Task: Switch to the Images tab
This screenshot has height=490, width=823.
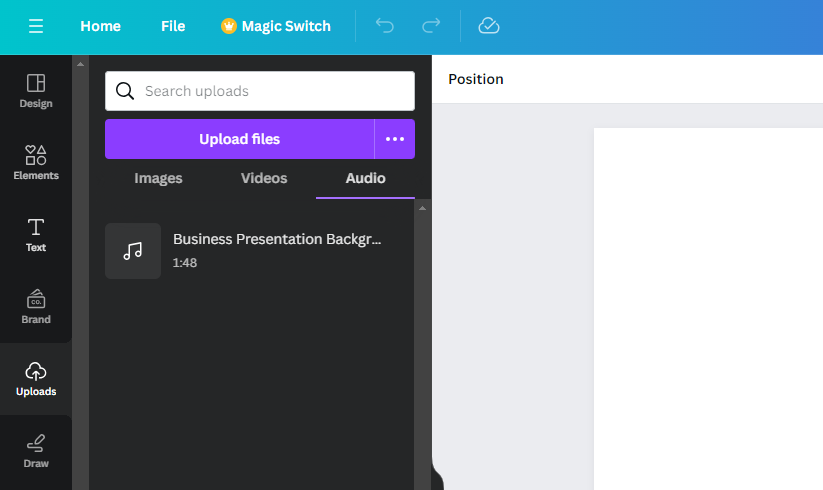Action: click(158, 178)
